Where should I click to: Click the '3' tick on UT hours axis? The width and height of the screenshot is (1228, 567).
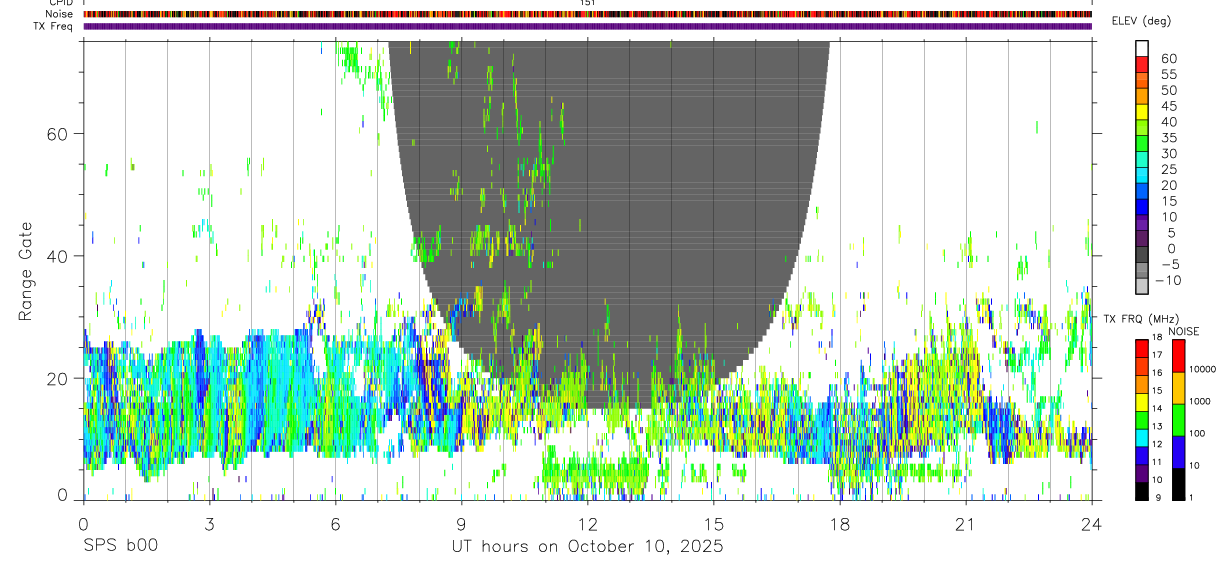pos(209,524)
